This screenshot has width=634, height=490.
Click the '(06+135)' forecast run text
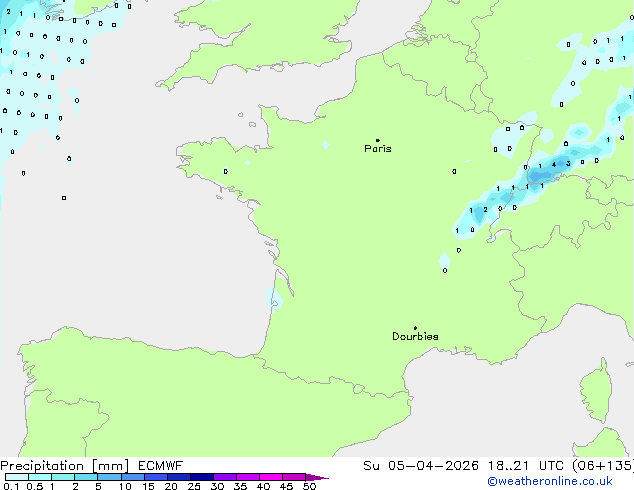click(603, 466)
